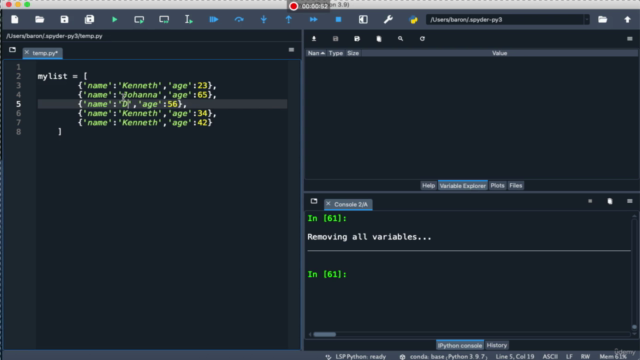Image resolution: width=640 pixels, height=360 pixels.
Task: Browse working directory folder icon
Action: point(602,19)
